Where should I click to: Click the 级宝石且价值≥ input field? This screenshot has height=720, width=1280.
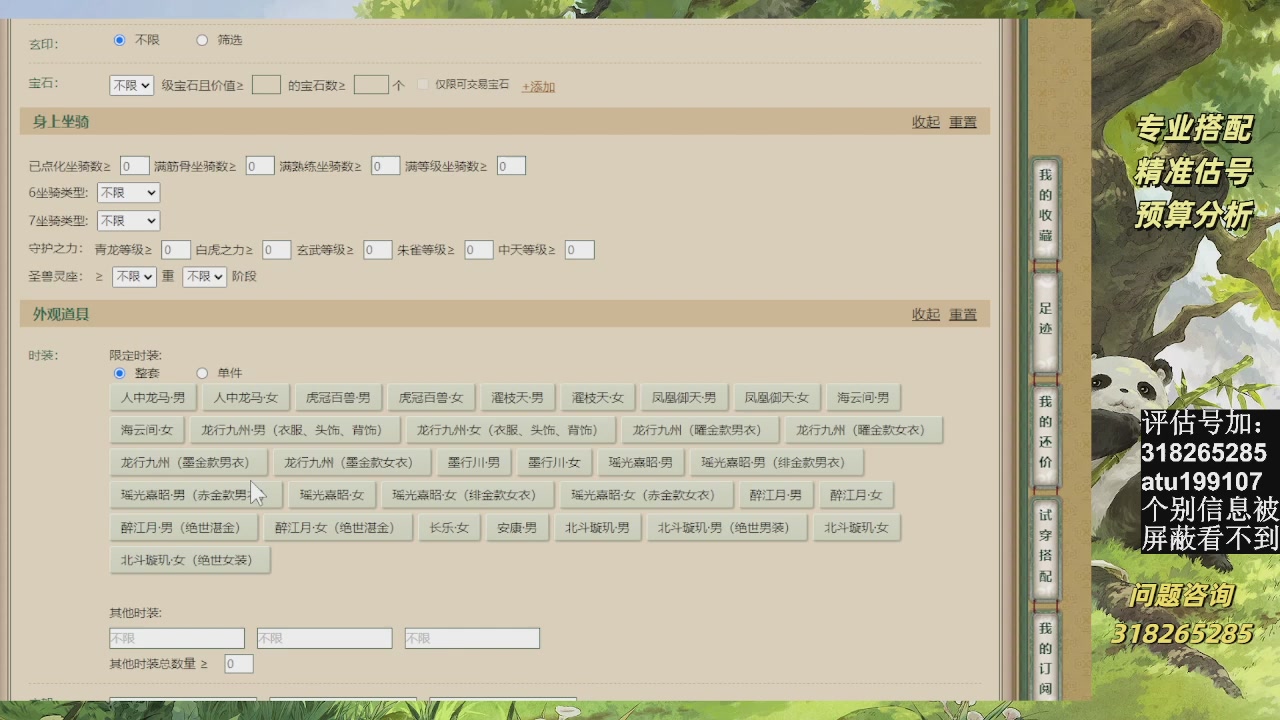click(x=266, y=85)
